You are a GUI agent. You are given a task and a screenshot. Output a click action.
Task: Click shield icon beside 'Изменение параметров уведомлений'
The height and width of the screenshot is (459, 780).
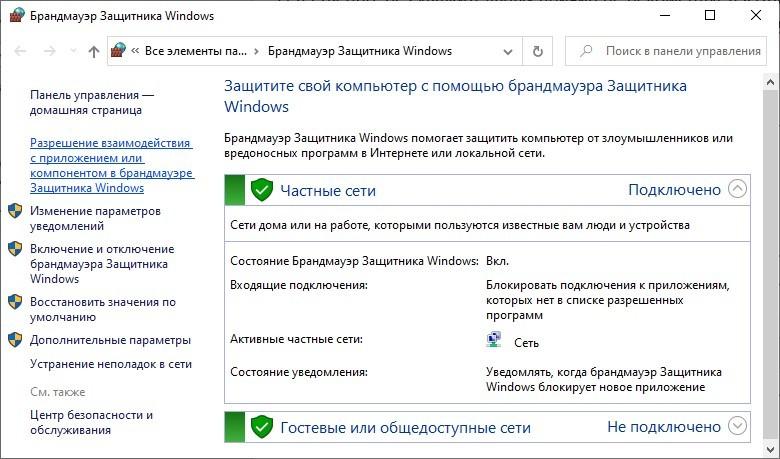(x=15, y=211)
